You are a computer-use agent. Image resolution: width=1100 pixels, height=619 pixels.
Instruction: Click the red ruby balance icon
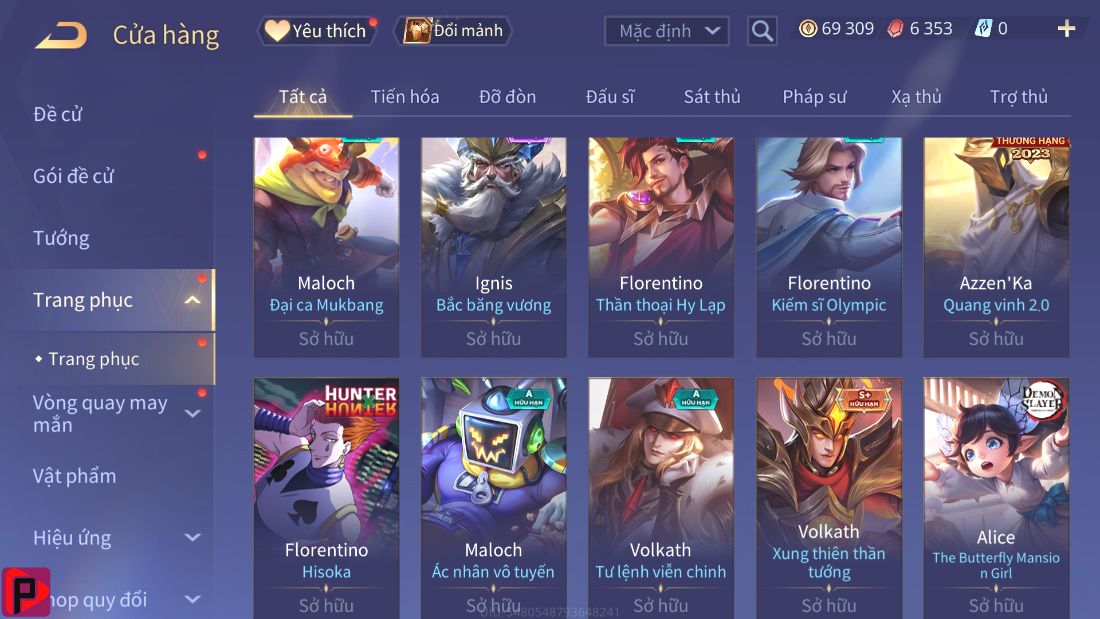tap(895, 29)
